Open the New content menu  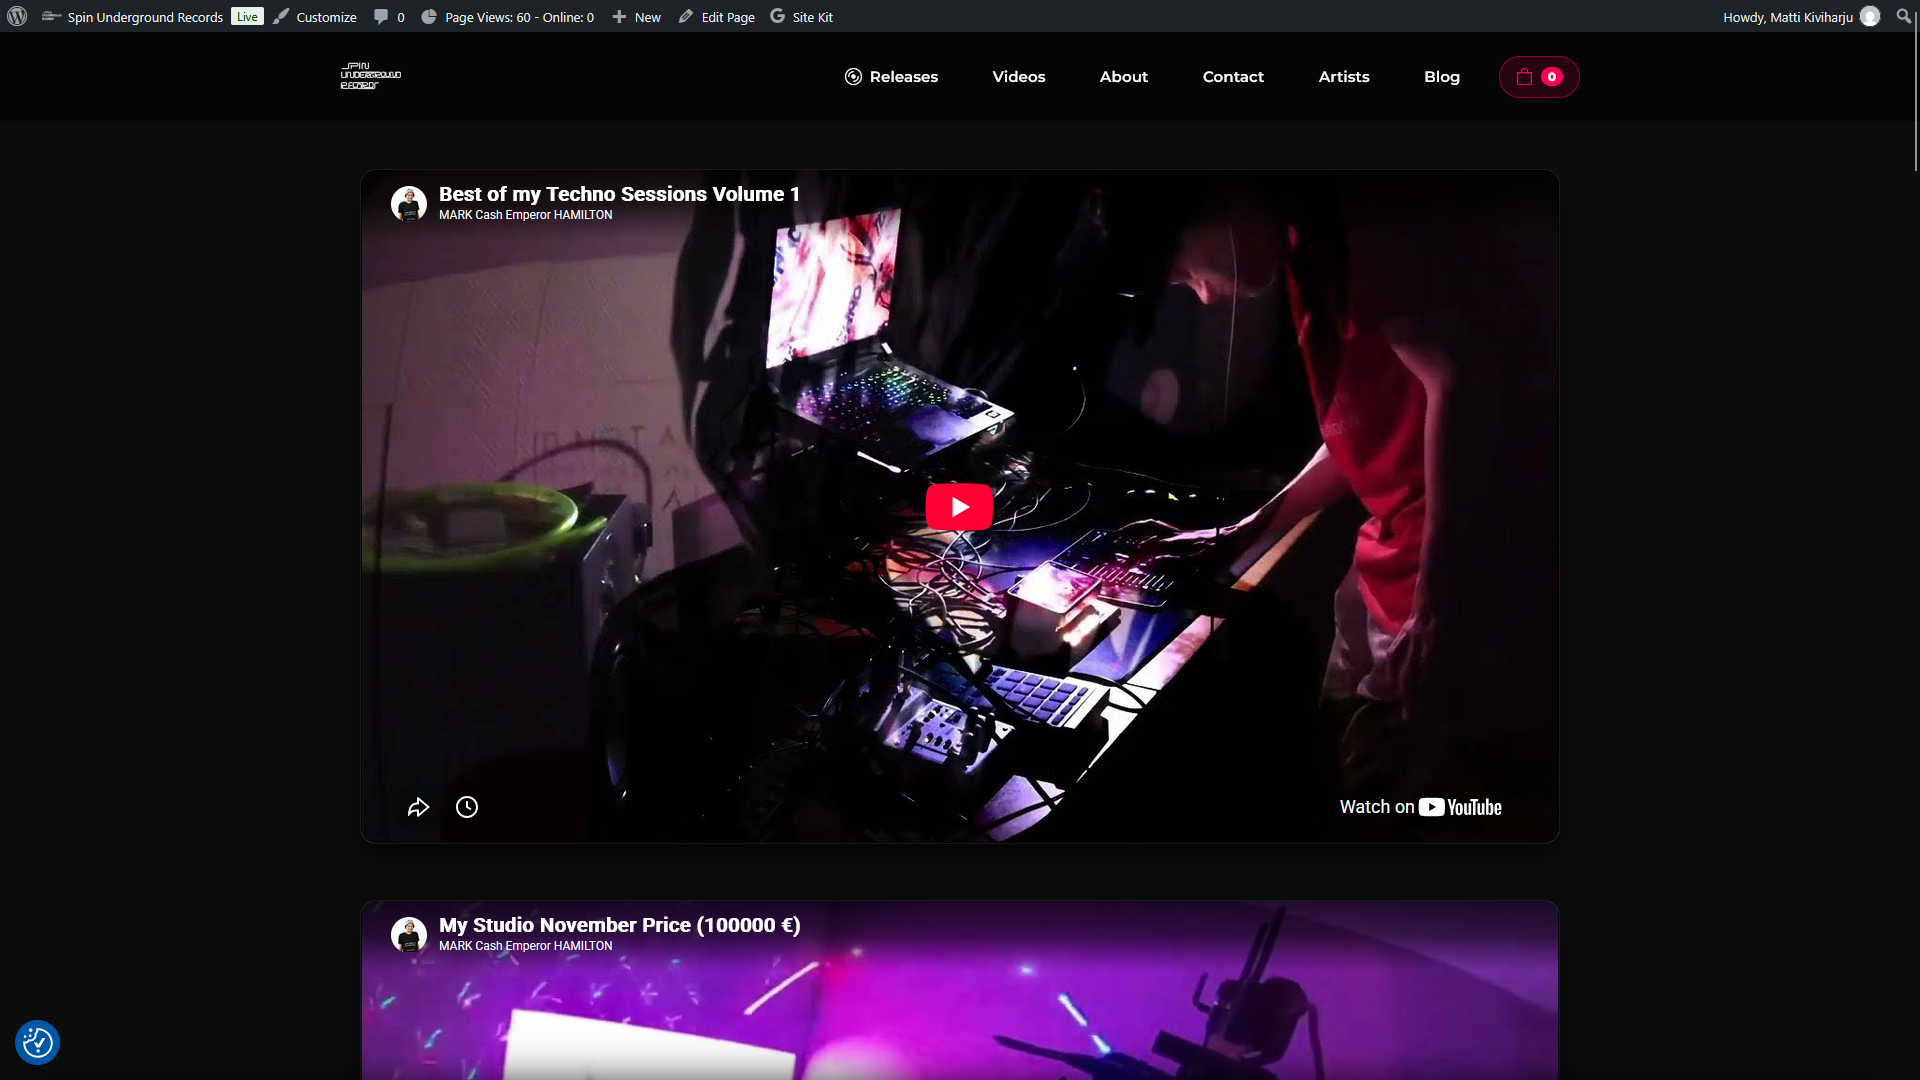click(x=636, y=17)
